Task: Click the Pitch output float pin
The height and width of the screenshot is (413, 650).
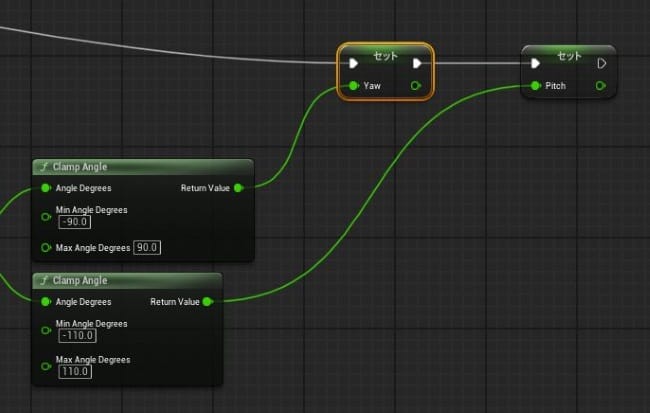Action: 601,86
